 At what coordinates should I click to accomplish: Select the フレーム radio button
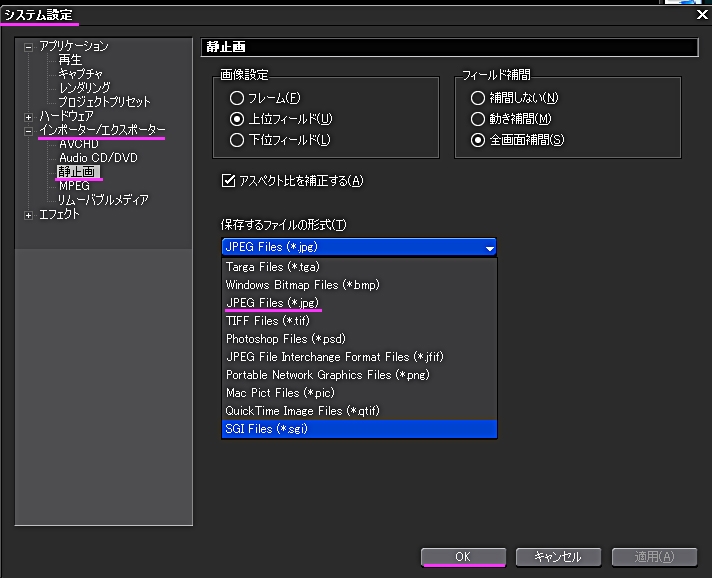[237, 98]
